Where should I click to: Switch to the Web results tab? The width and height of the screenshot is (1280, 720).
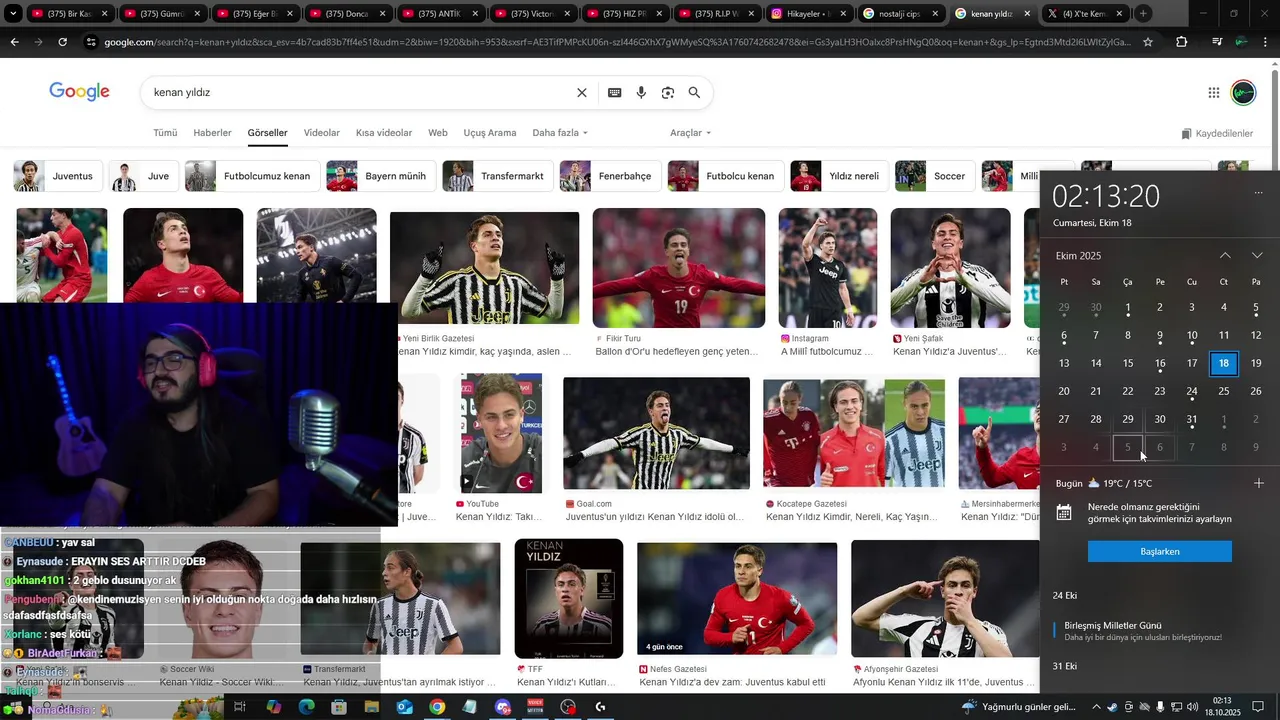coord(438,133)
